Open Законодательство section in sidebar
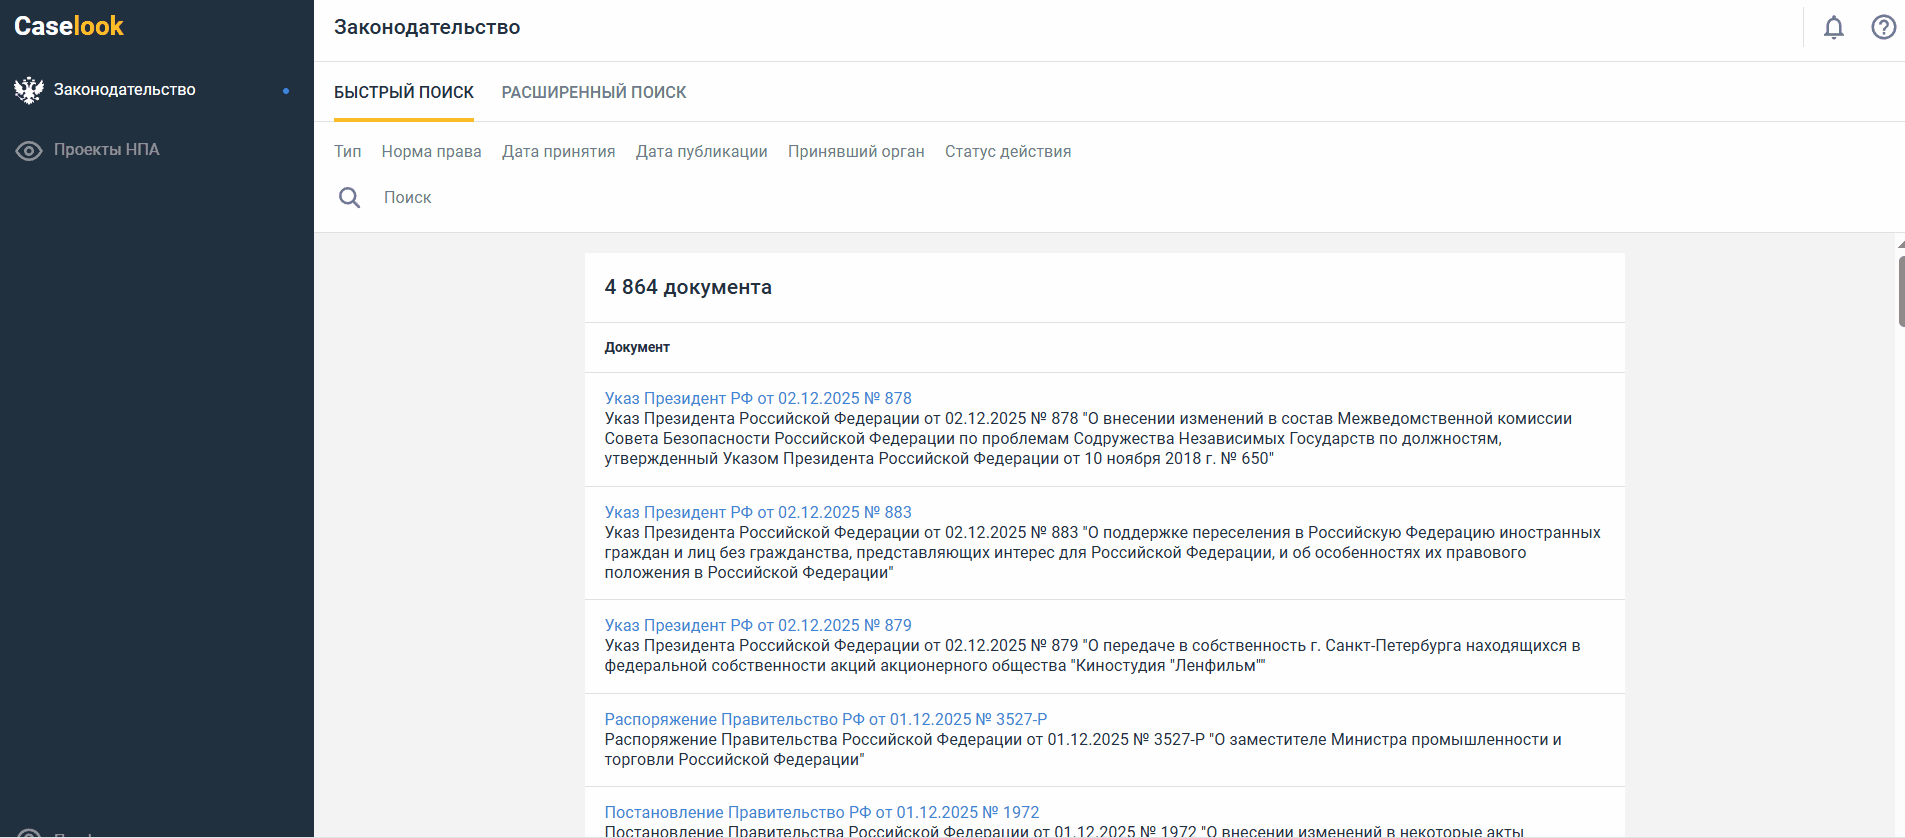This screenshot has width=1905, height=838. click(125, 90)
